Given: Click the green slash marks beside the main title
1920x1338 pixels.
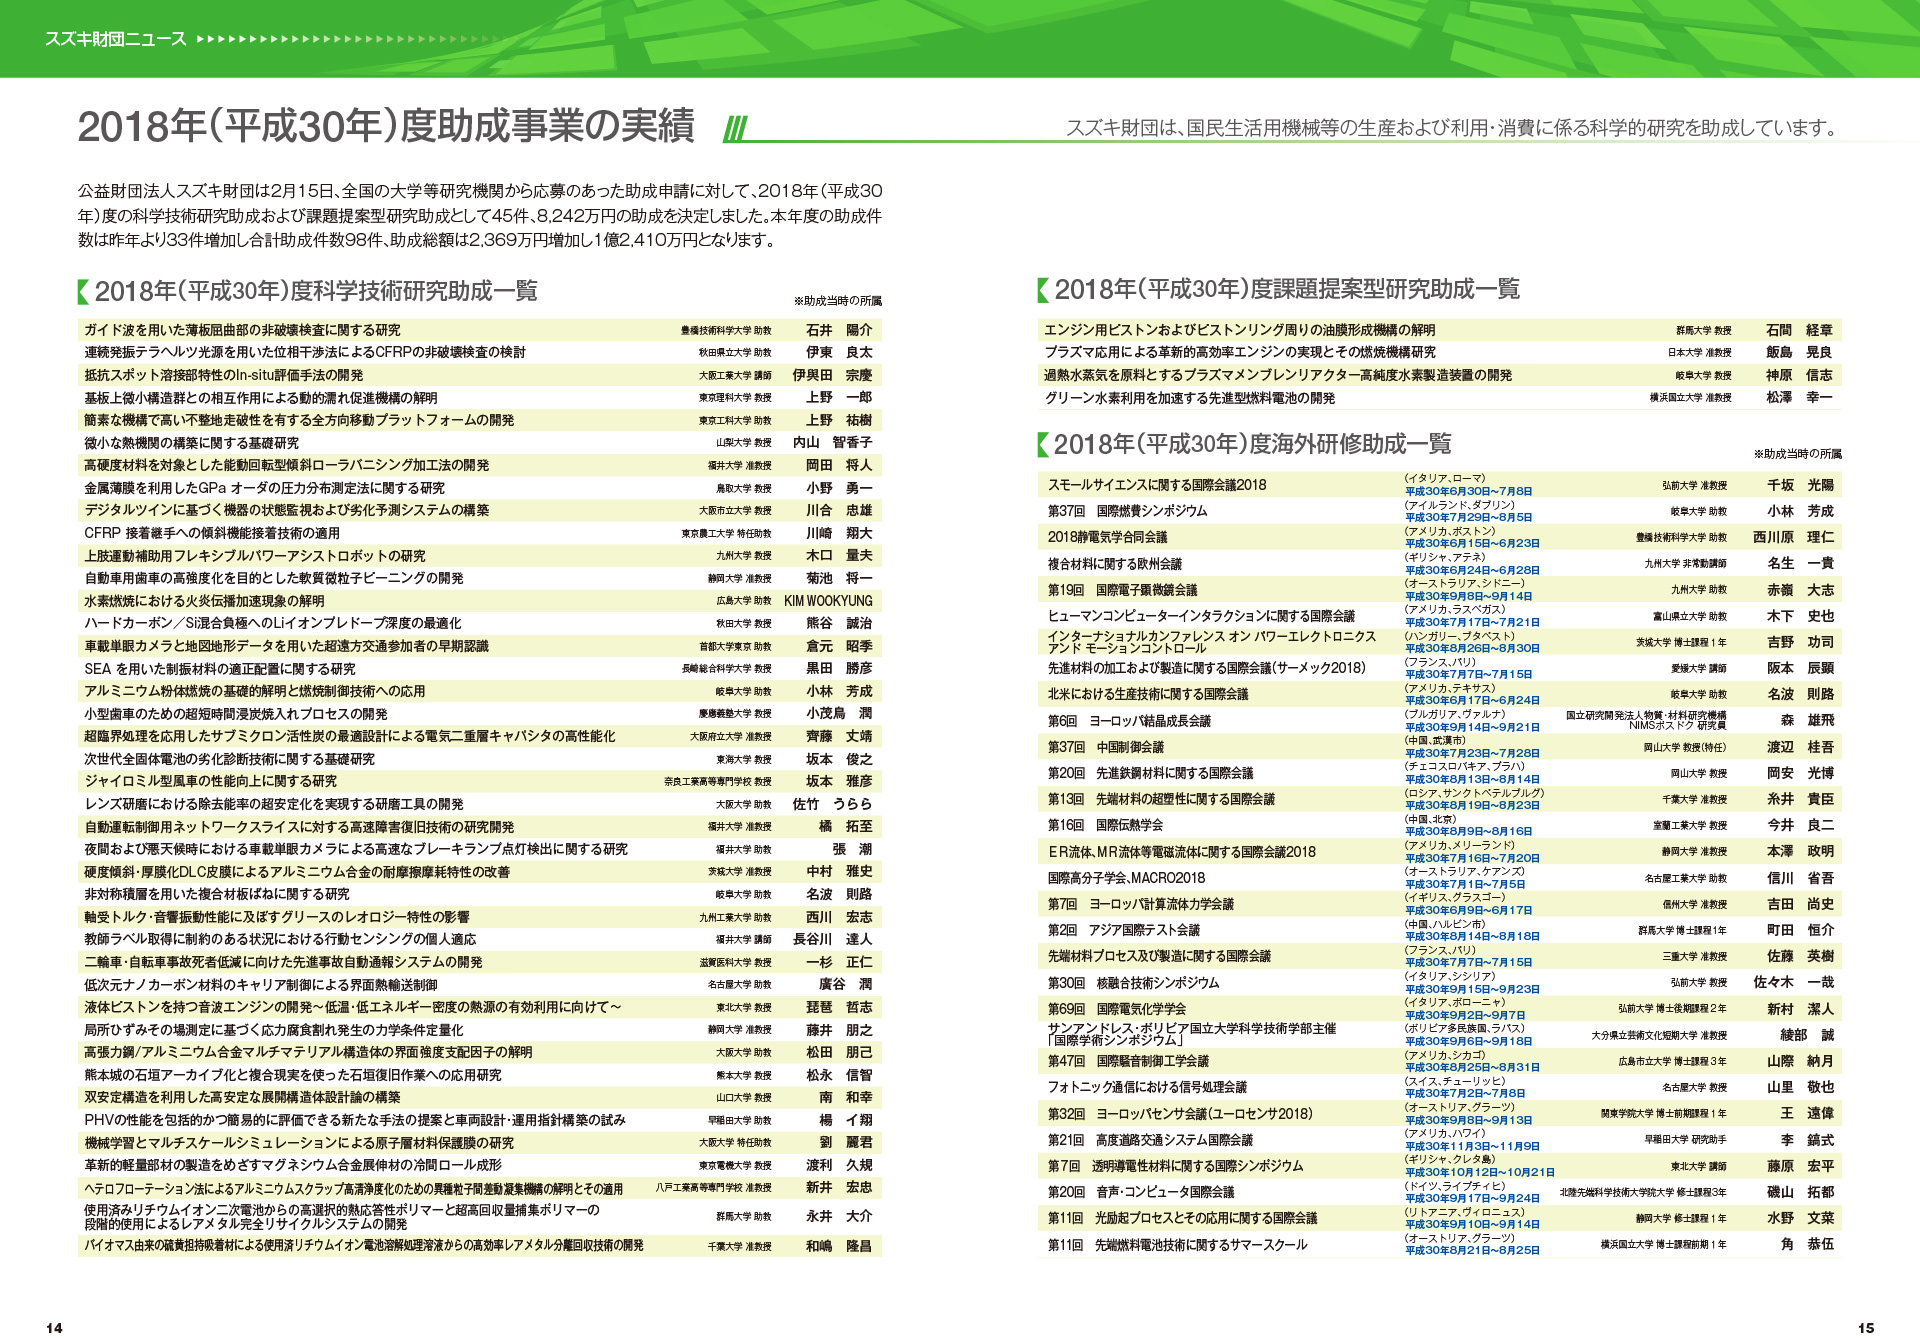Looking at the screenshot, I should [735, 129].
